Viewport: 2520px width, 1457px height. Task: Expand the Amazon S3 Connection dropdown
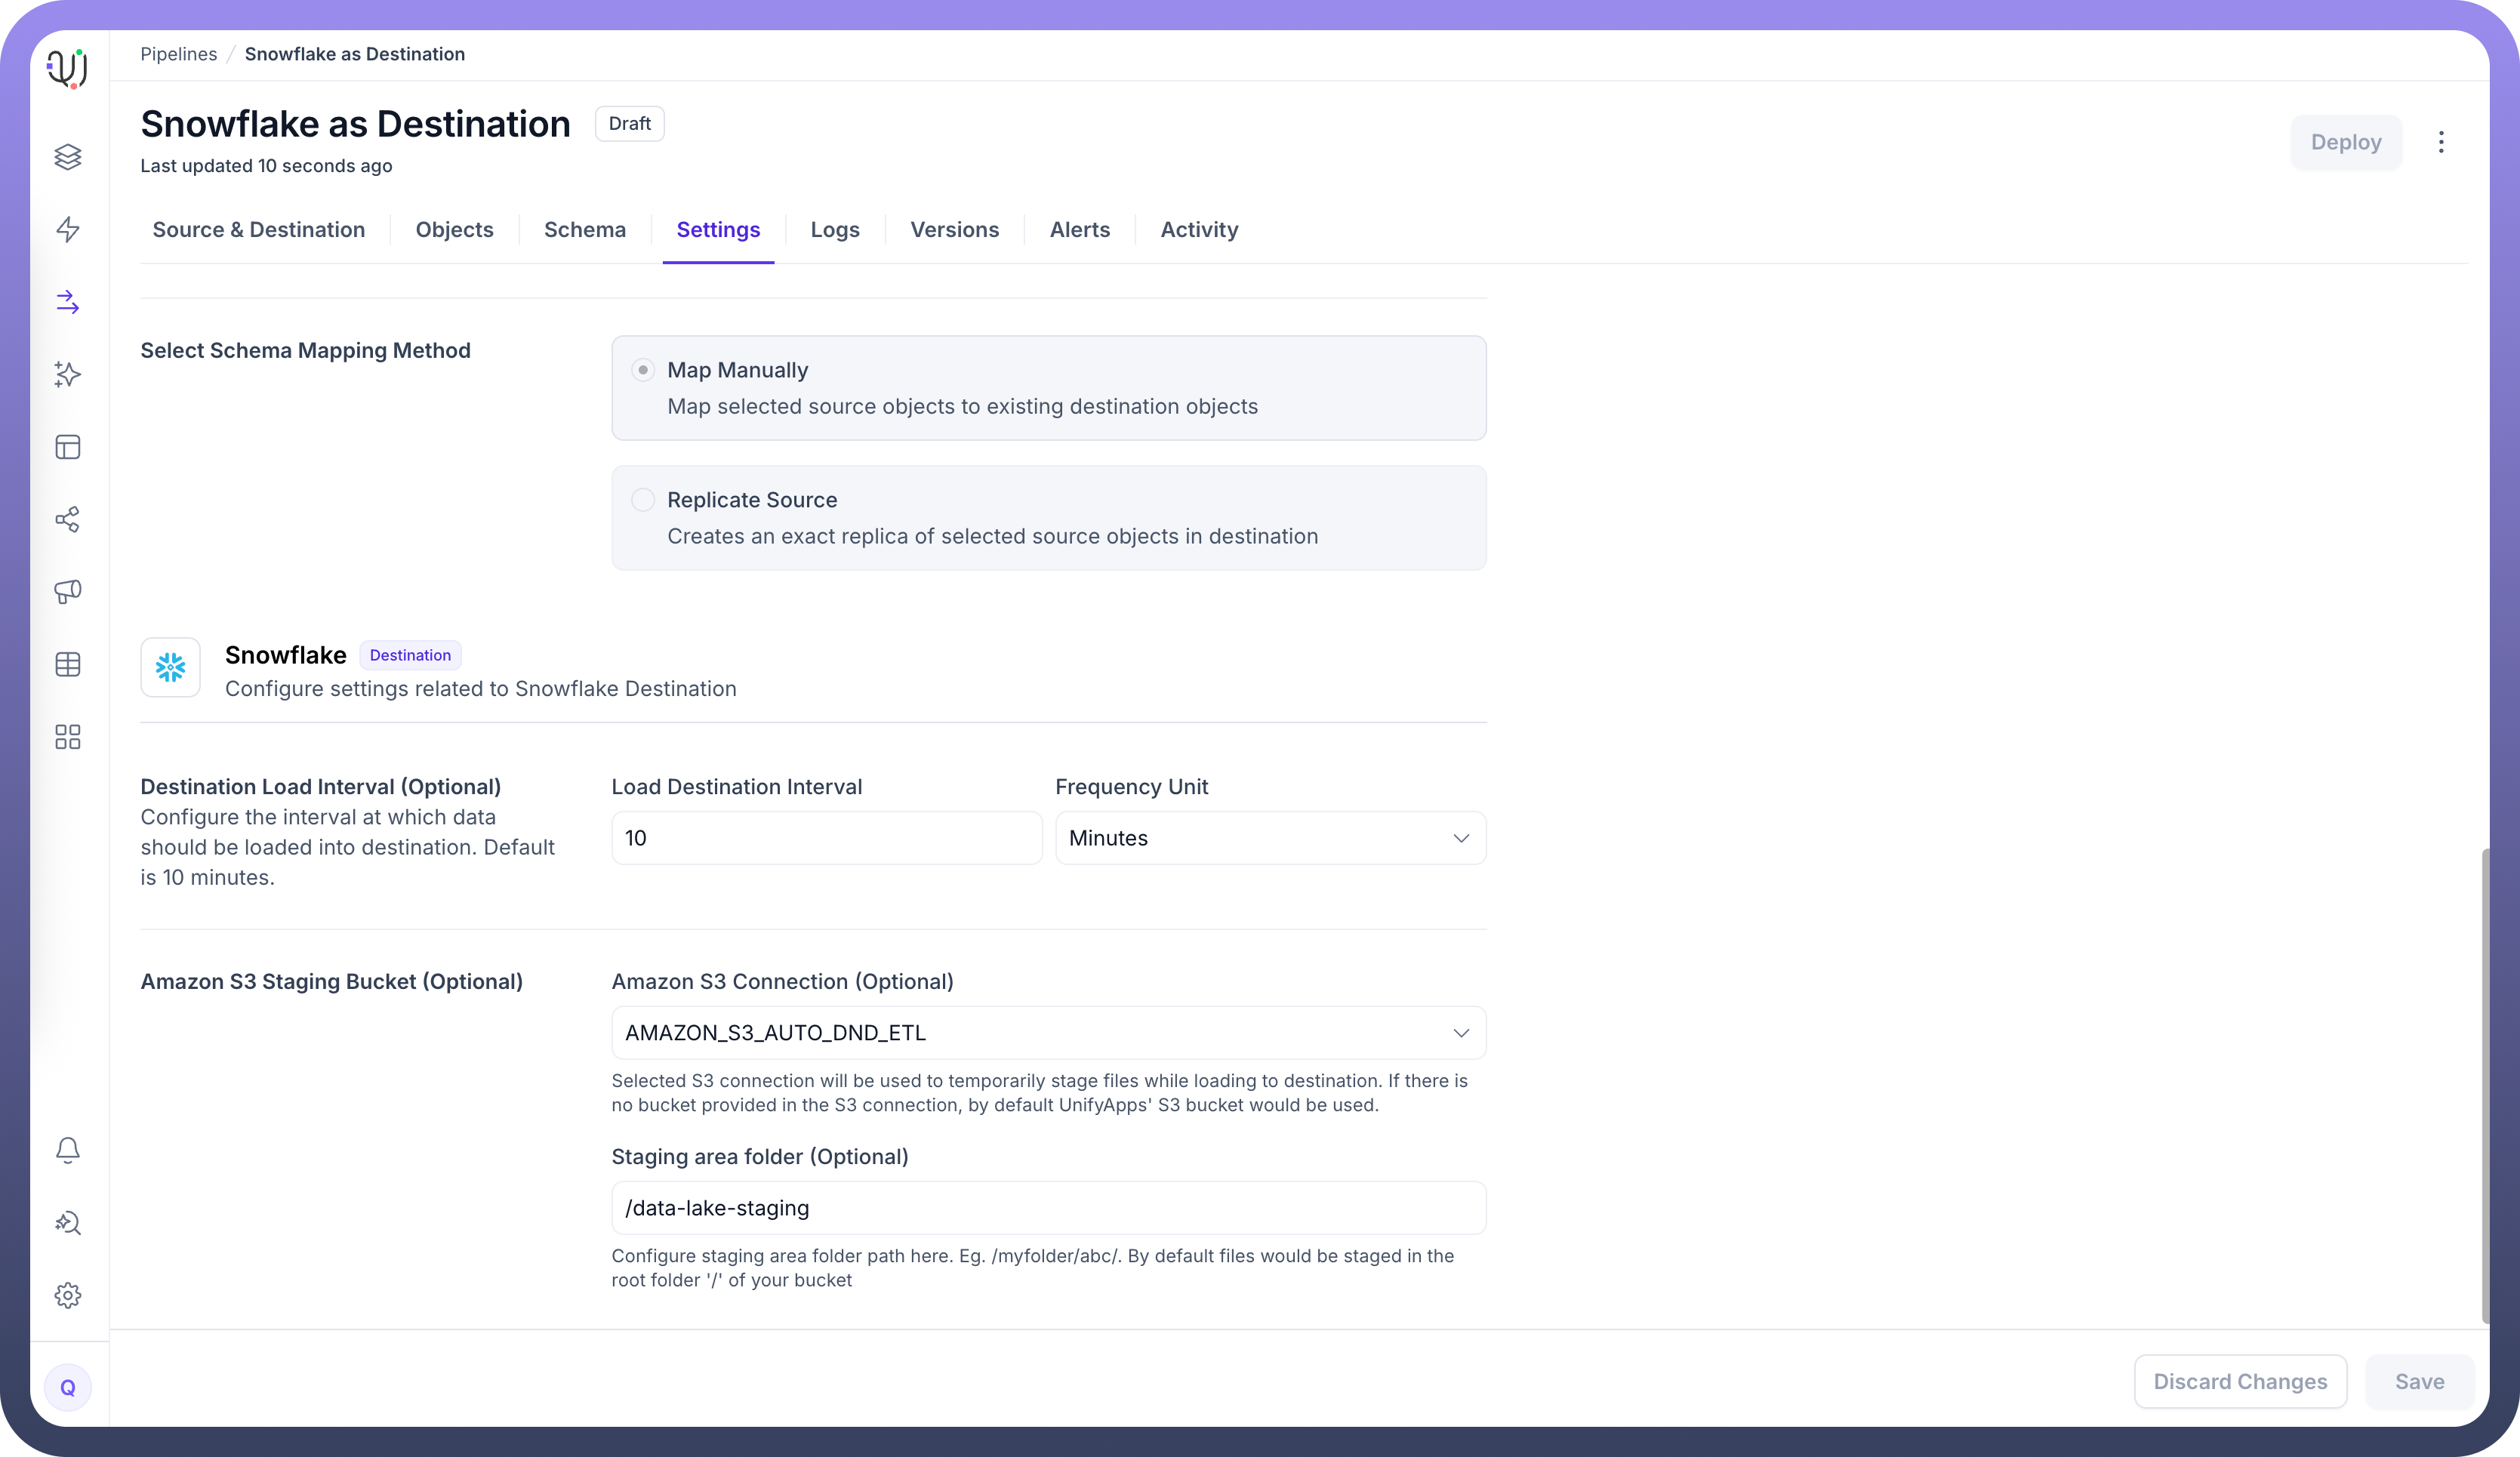pos(1048,1033)
